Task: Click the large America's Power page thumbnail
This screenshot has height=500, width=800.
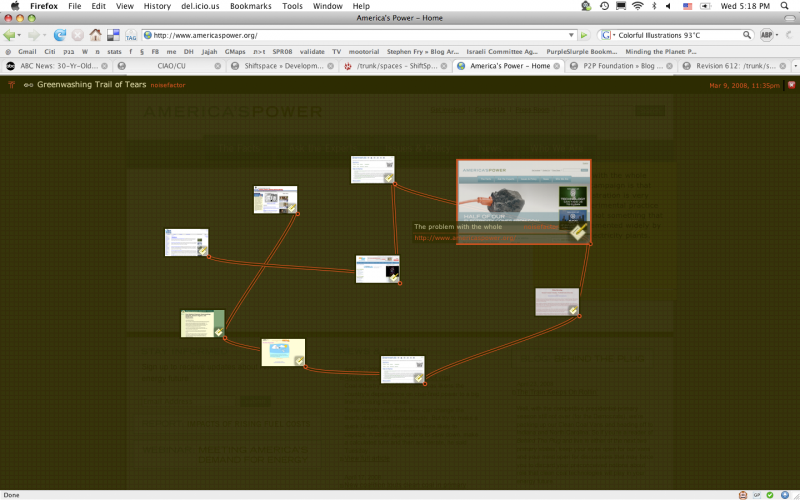Action: [x=523, y=202]
